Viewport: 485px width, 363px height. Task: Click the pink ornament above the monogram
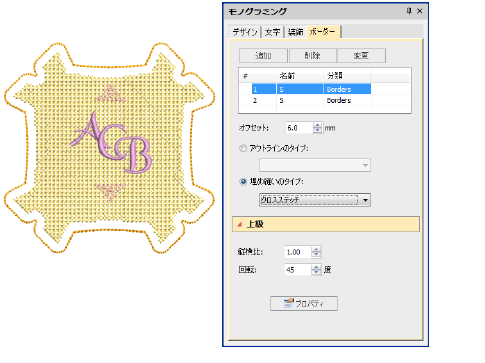pyautogui.click(x=111, y=94)
